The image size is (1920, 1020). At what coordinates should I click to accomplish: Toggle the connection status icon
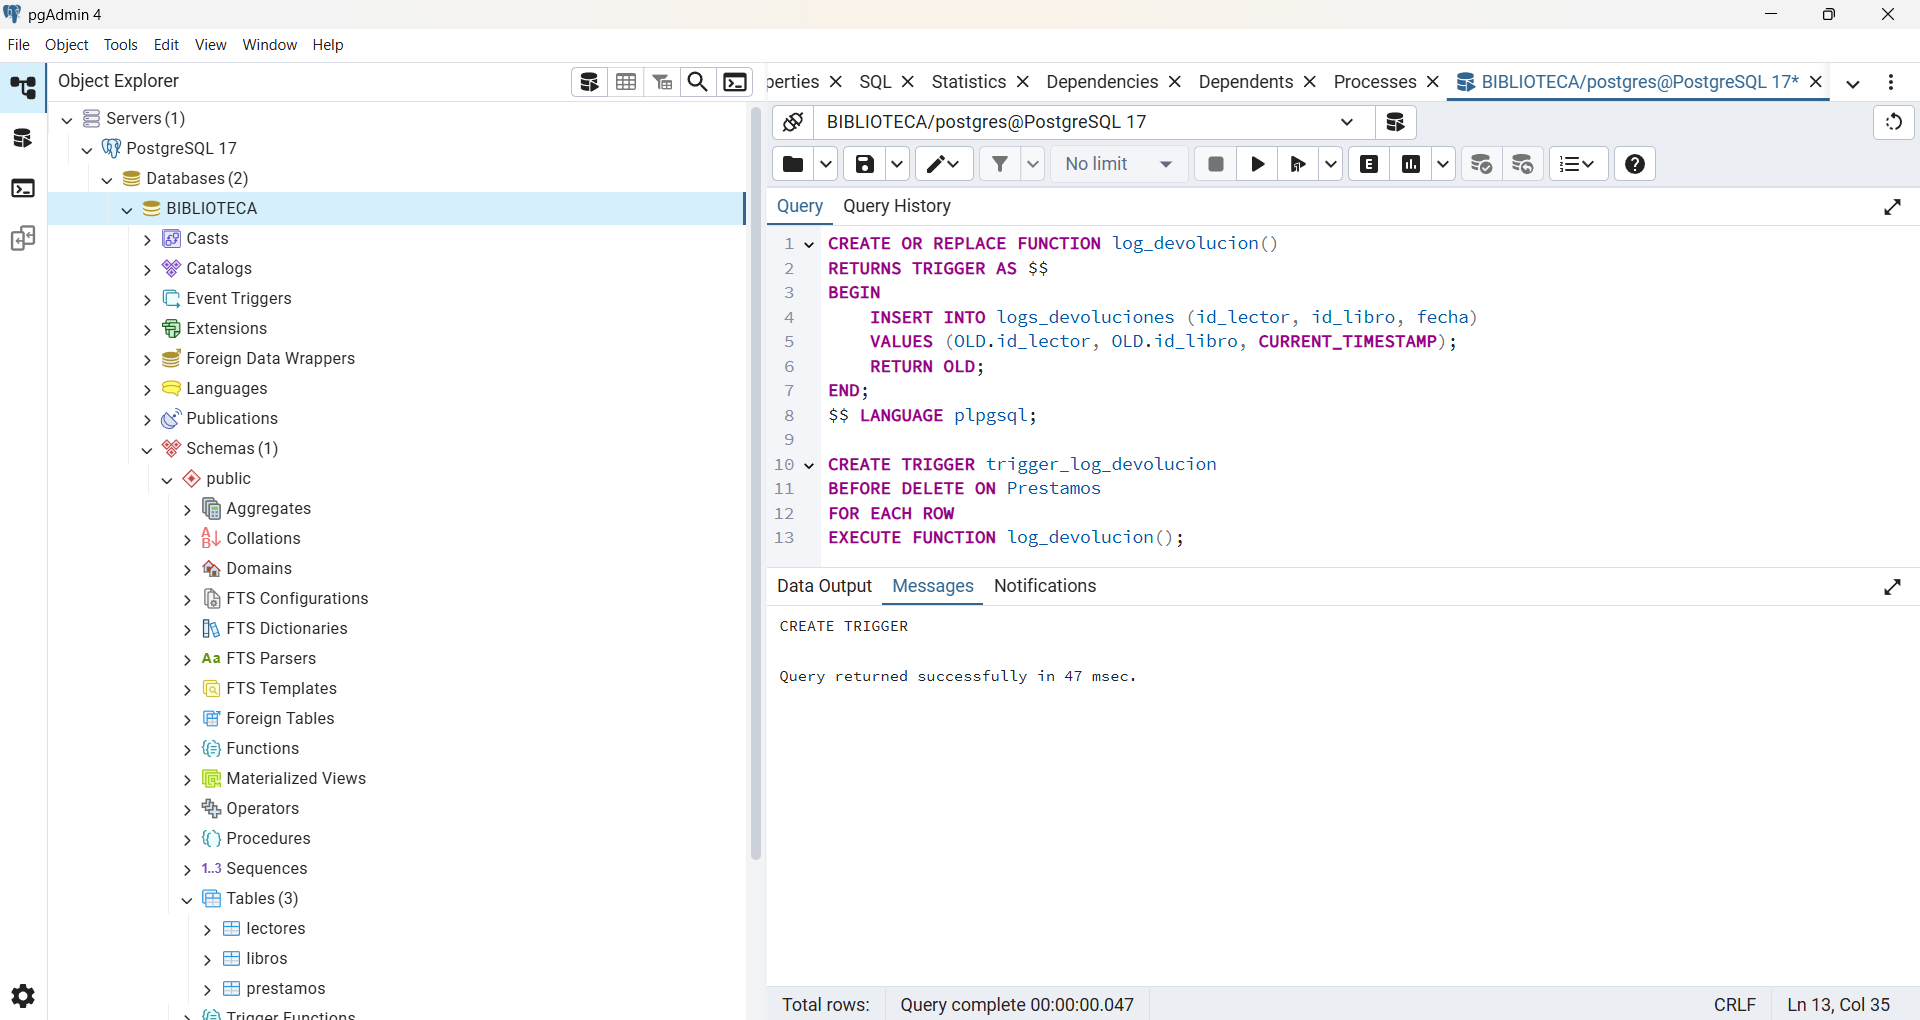tap(793, 122)
